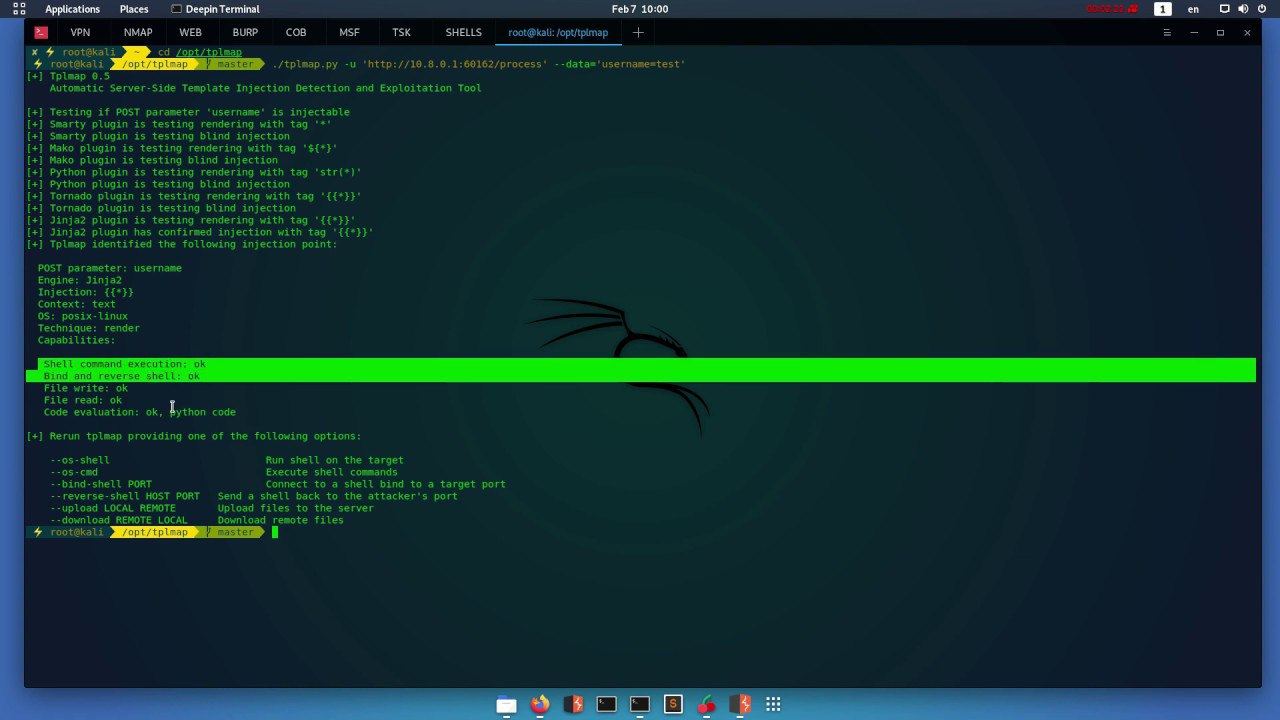
Task: Open the clock showing Feb 7 10:00
Action: tap(640, 9)
